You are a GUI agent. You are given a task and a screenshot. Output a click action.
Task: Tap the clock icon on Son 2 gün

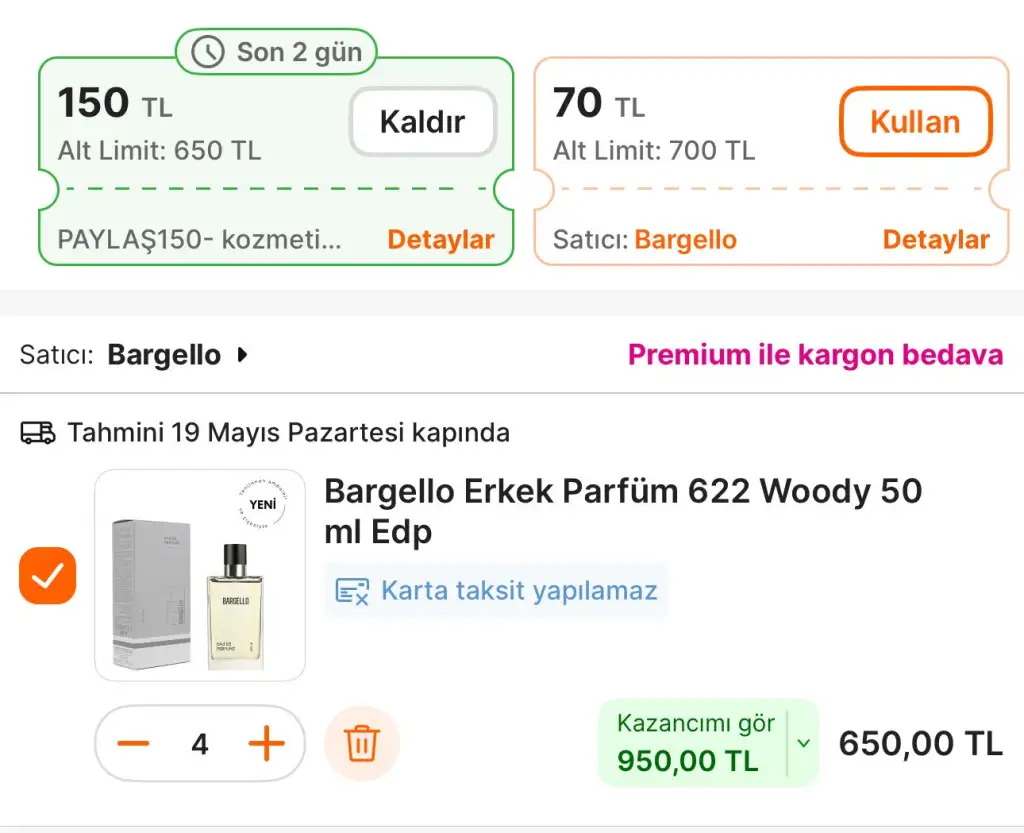pyautogui.click(x=208, y=52)
